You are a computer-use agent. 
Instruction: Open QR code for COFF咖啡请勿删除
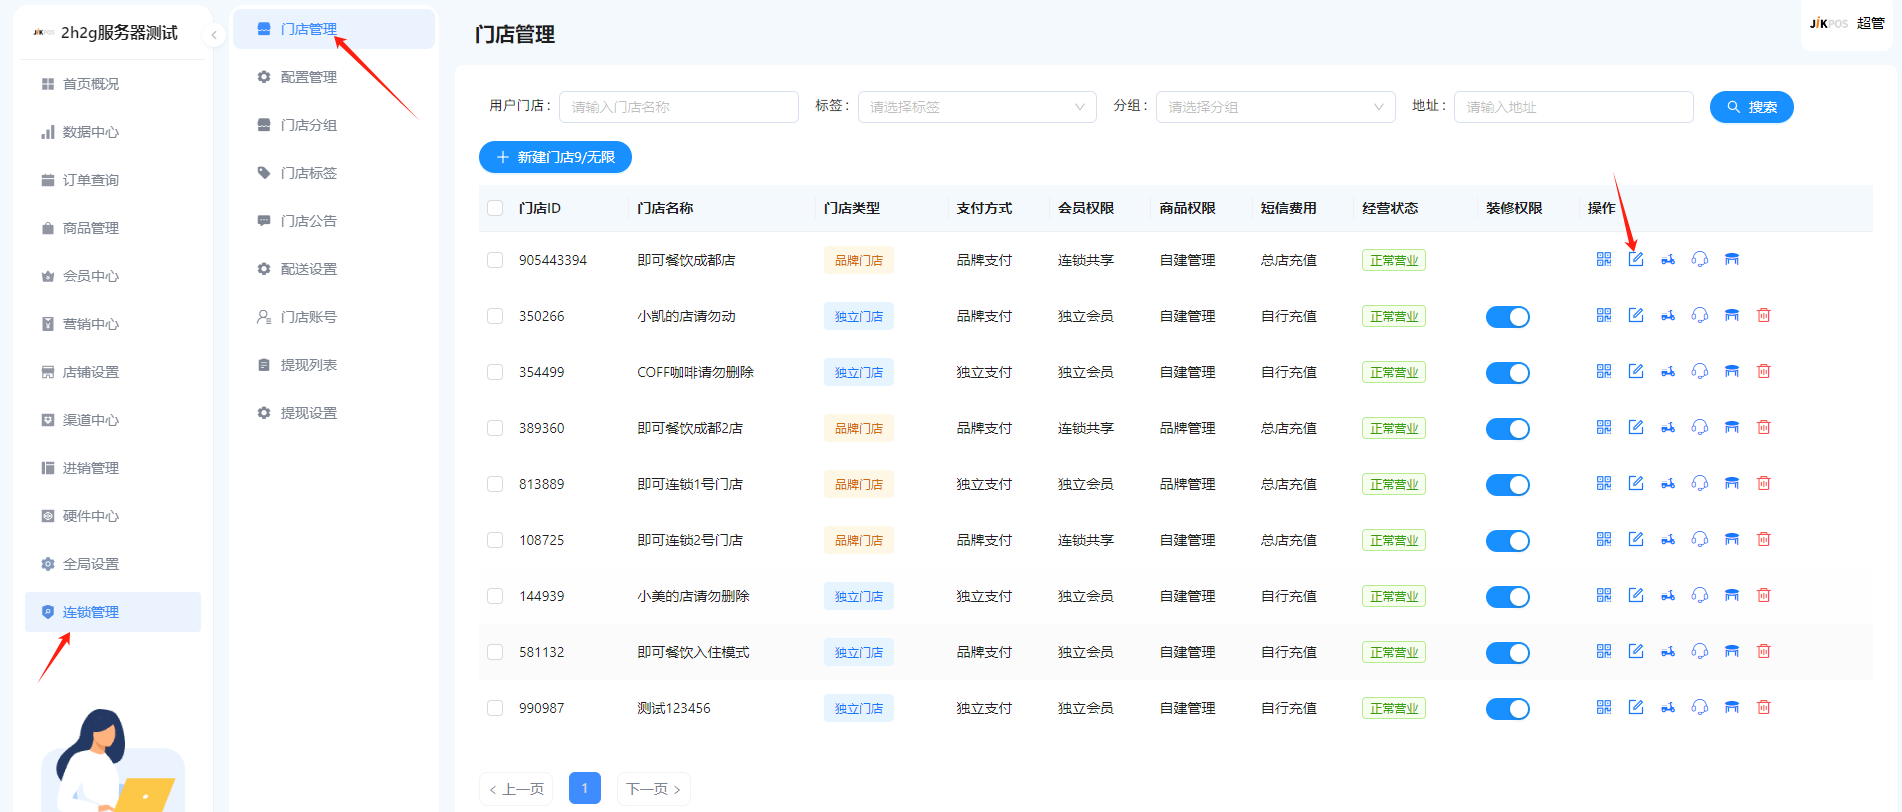point(1604,371)
